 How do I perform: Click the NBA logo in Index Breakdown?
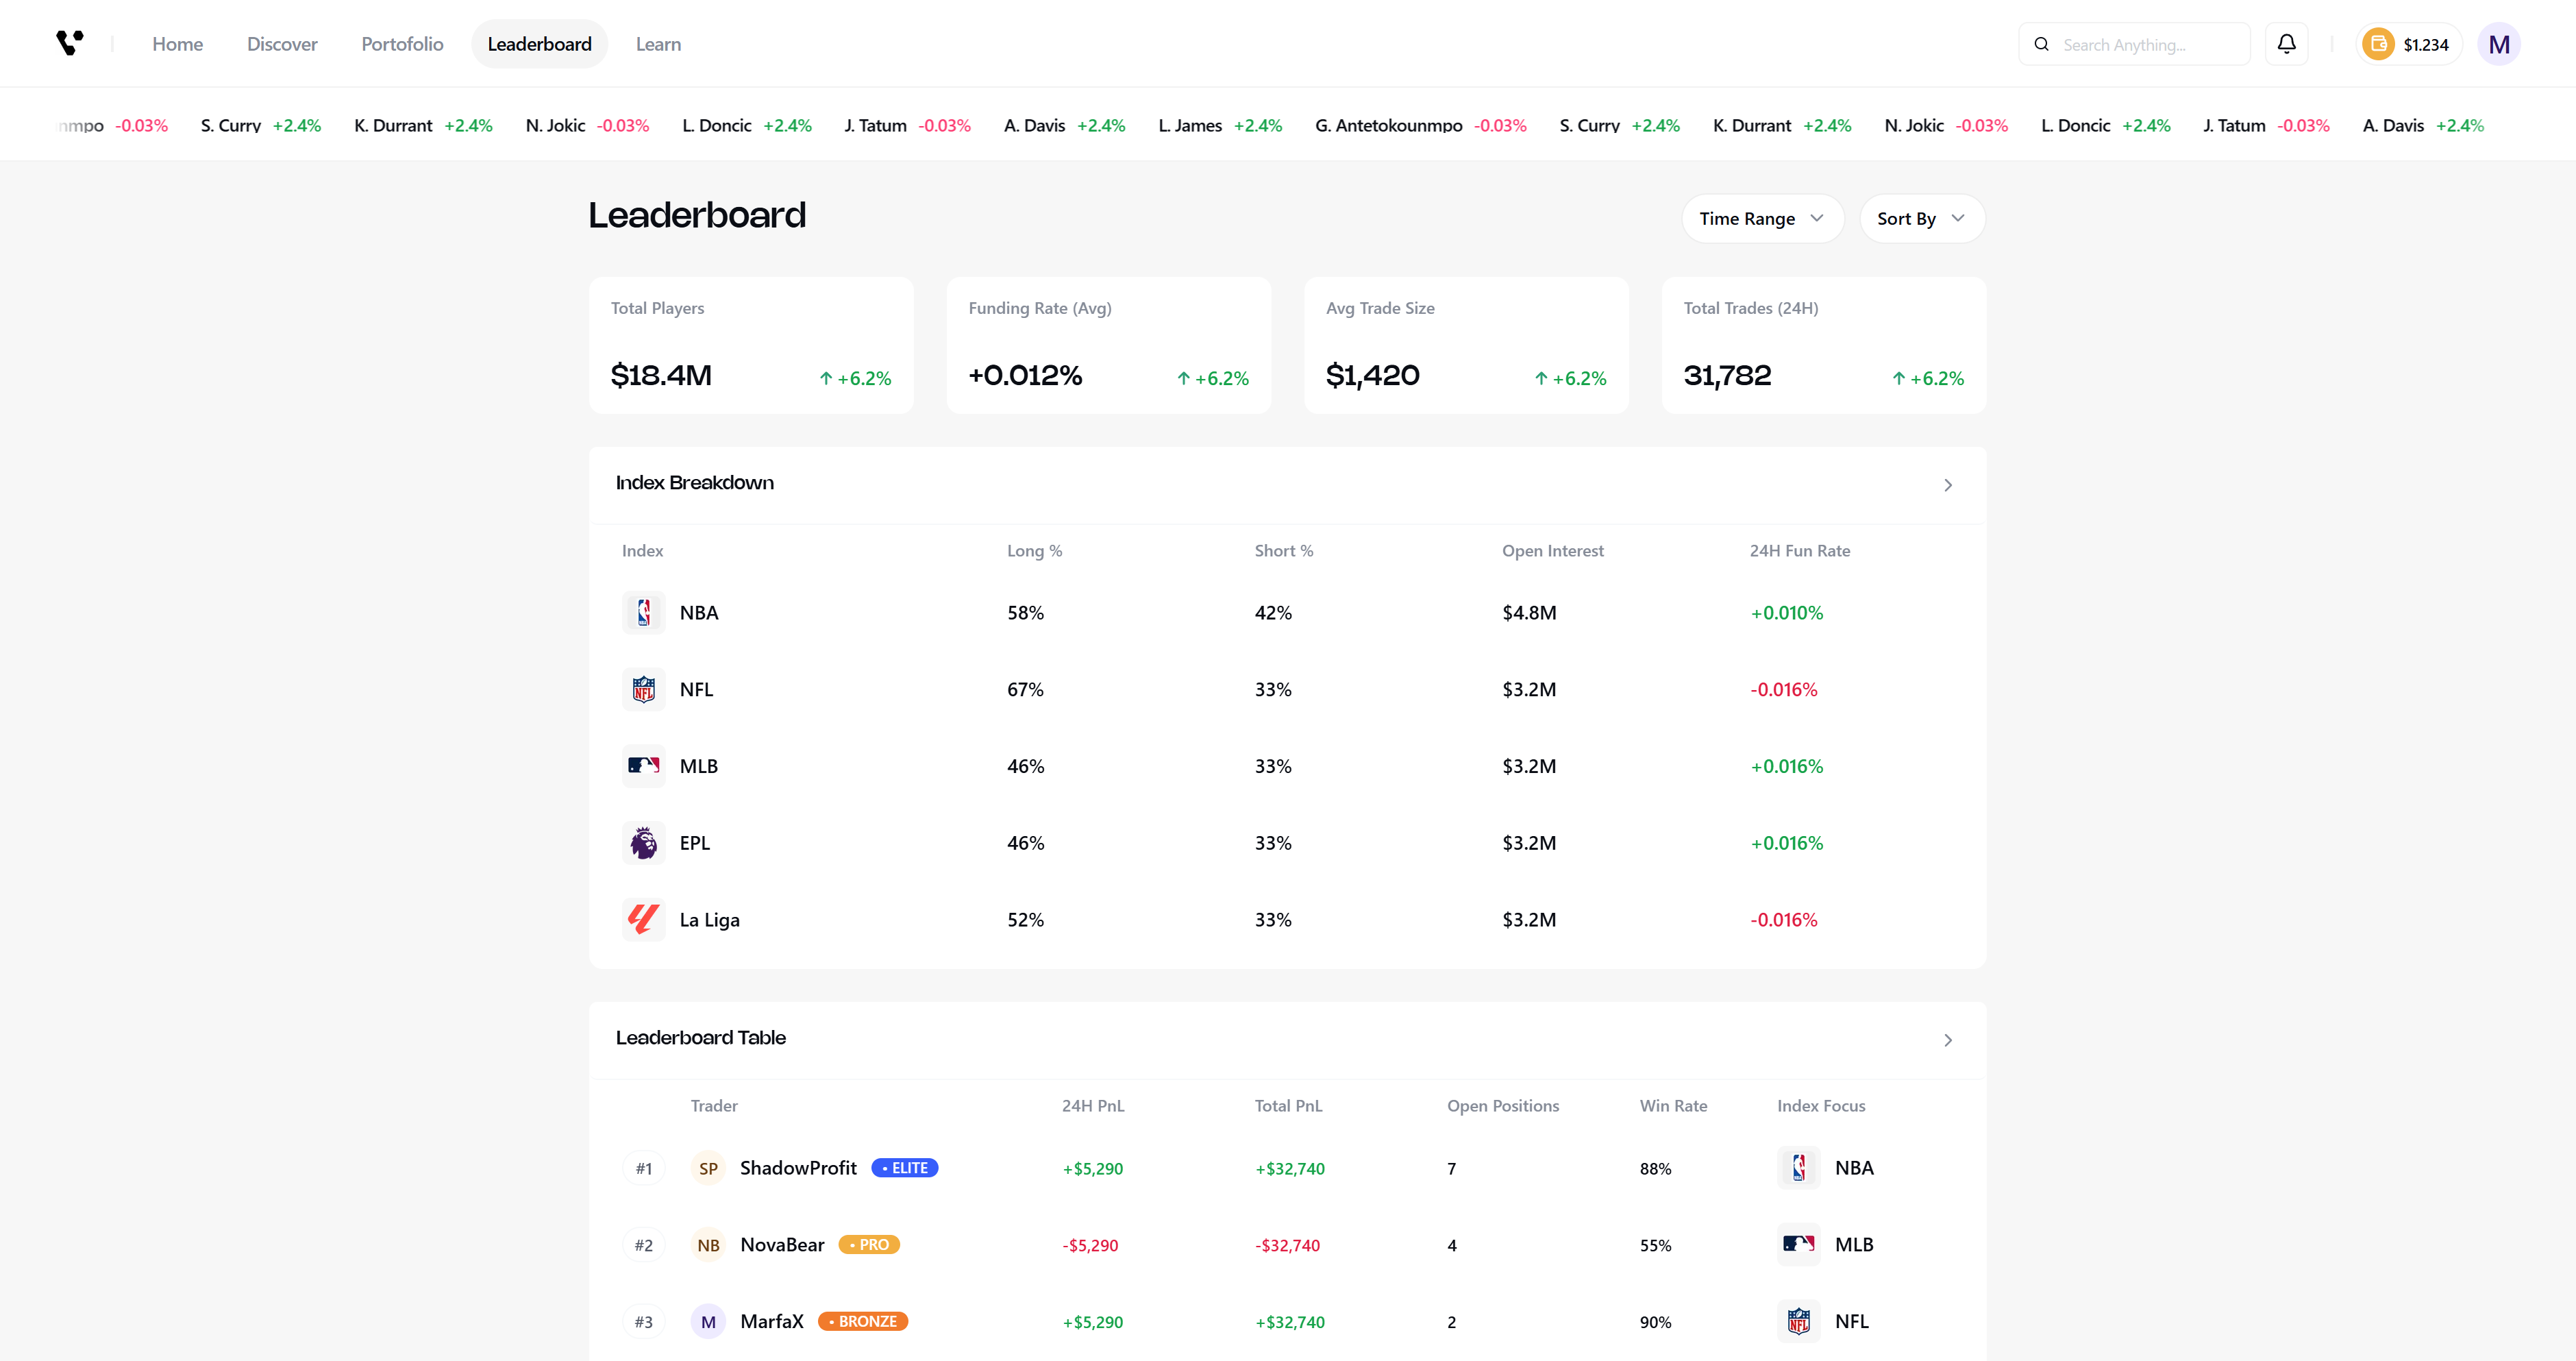643,612
